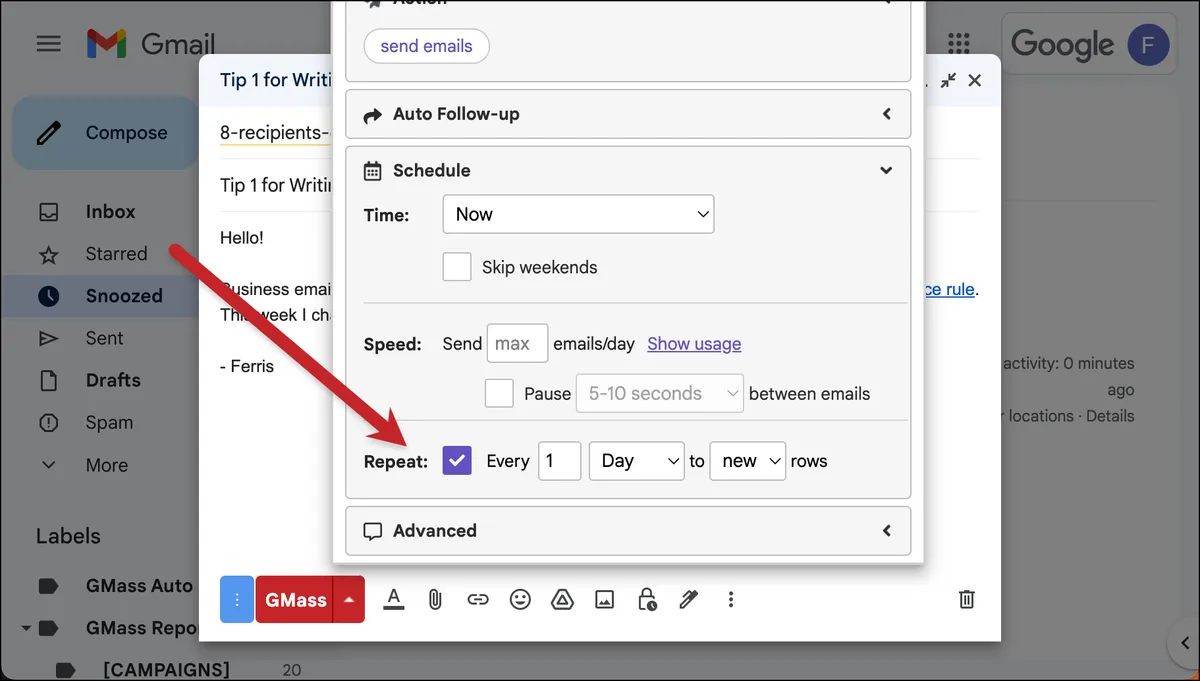Click the calendar icon in Schedule header
The height and width of the screenshot is (681, 1200).
(372, 171)
